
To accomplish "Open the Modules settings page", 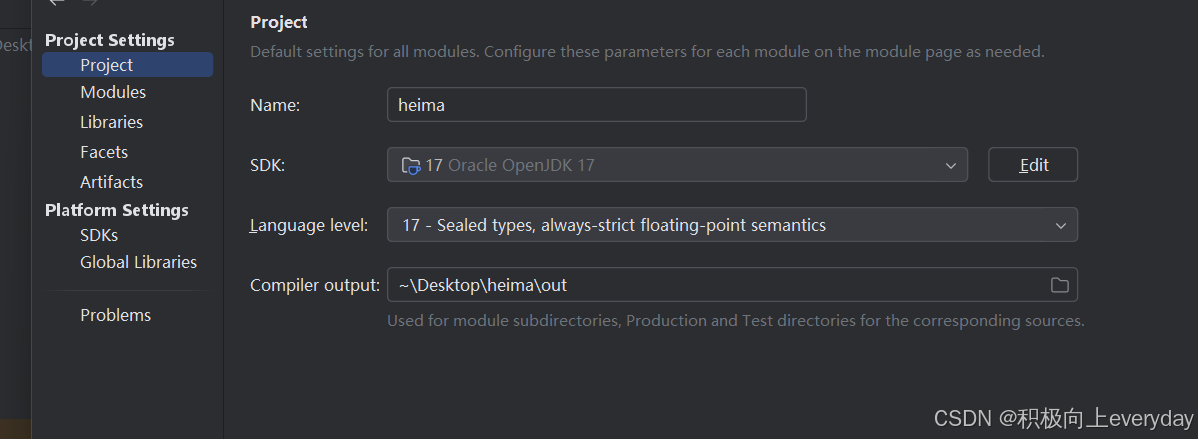I will [x=113, y=92].
